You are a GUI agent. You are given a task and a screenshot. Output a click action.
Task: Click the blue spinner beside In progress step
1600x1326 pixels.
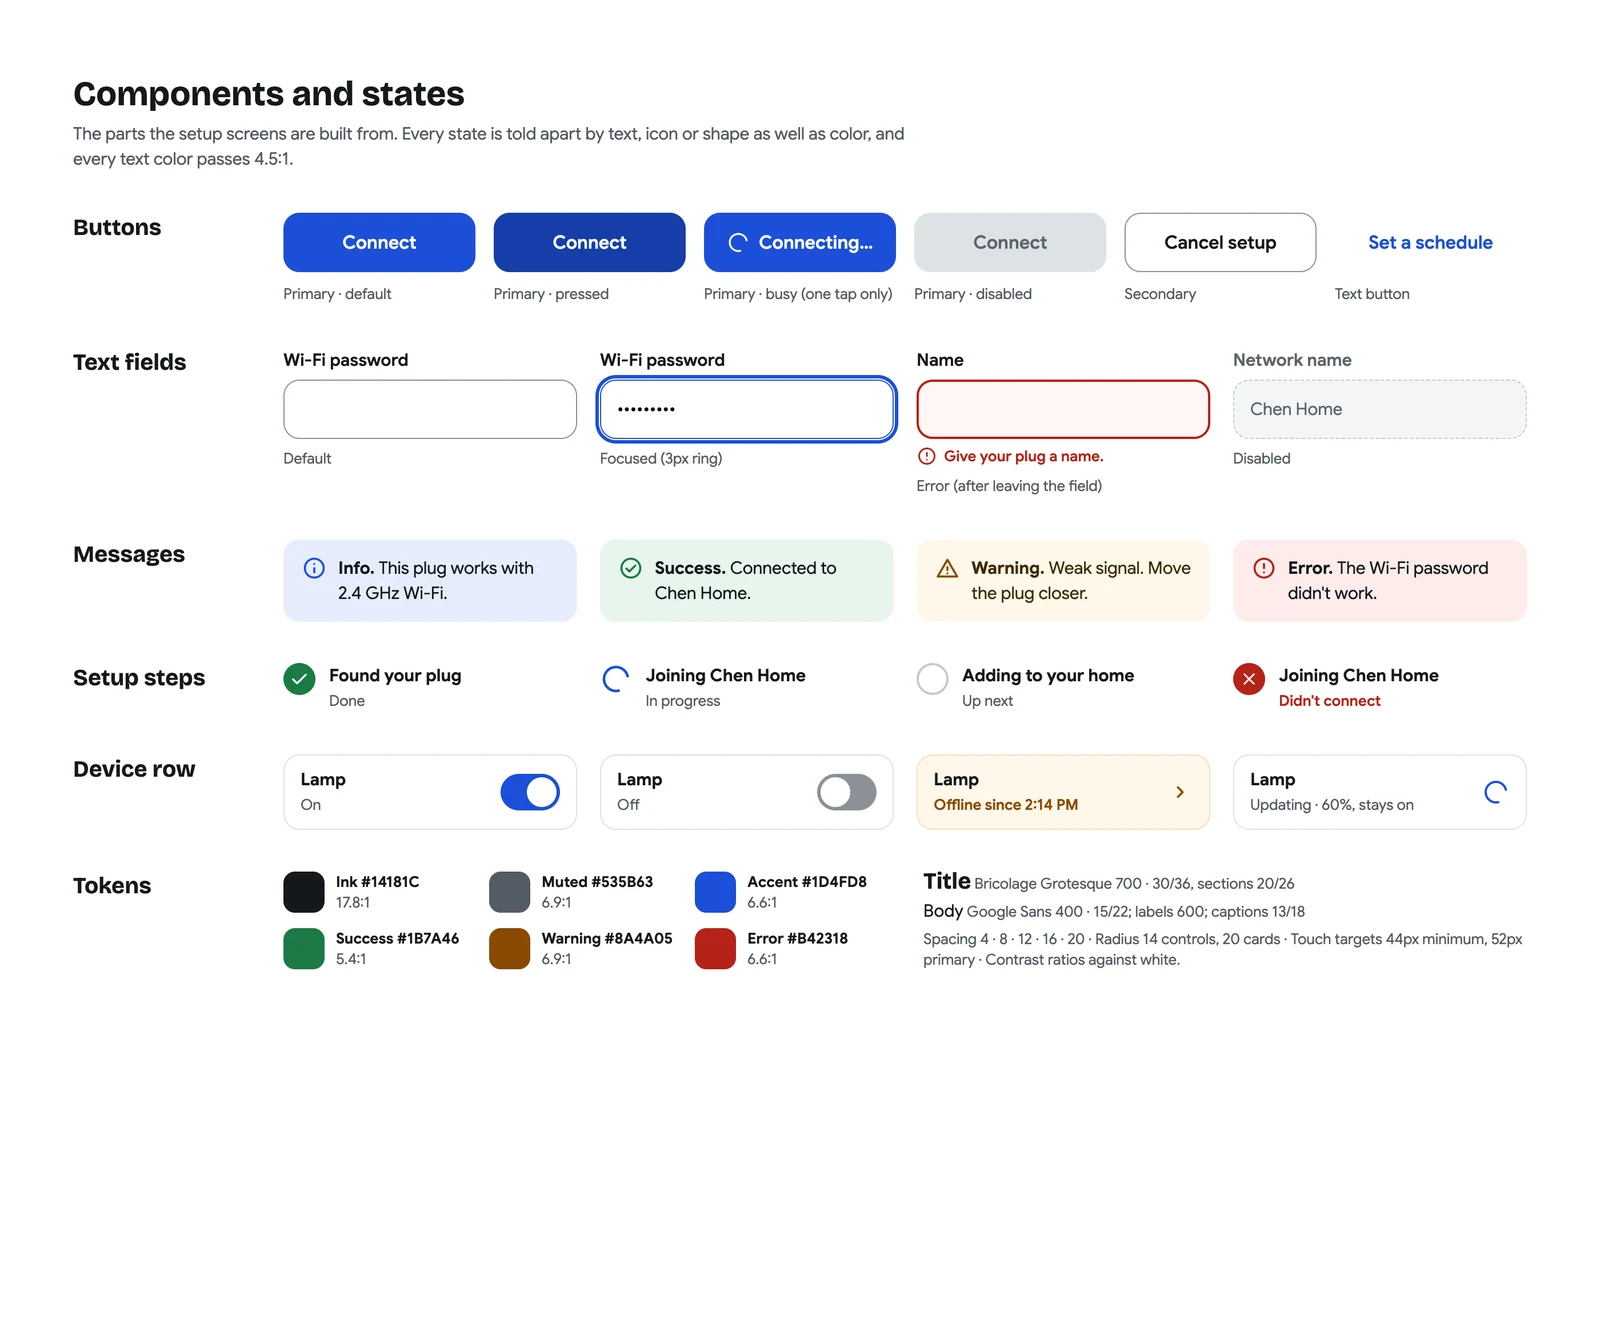pyautogui.click(x=616, y=679)
